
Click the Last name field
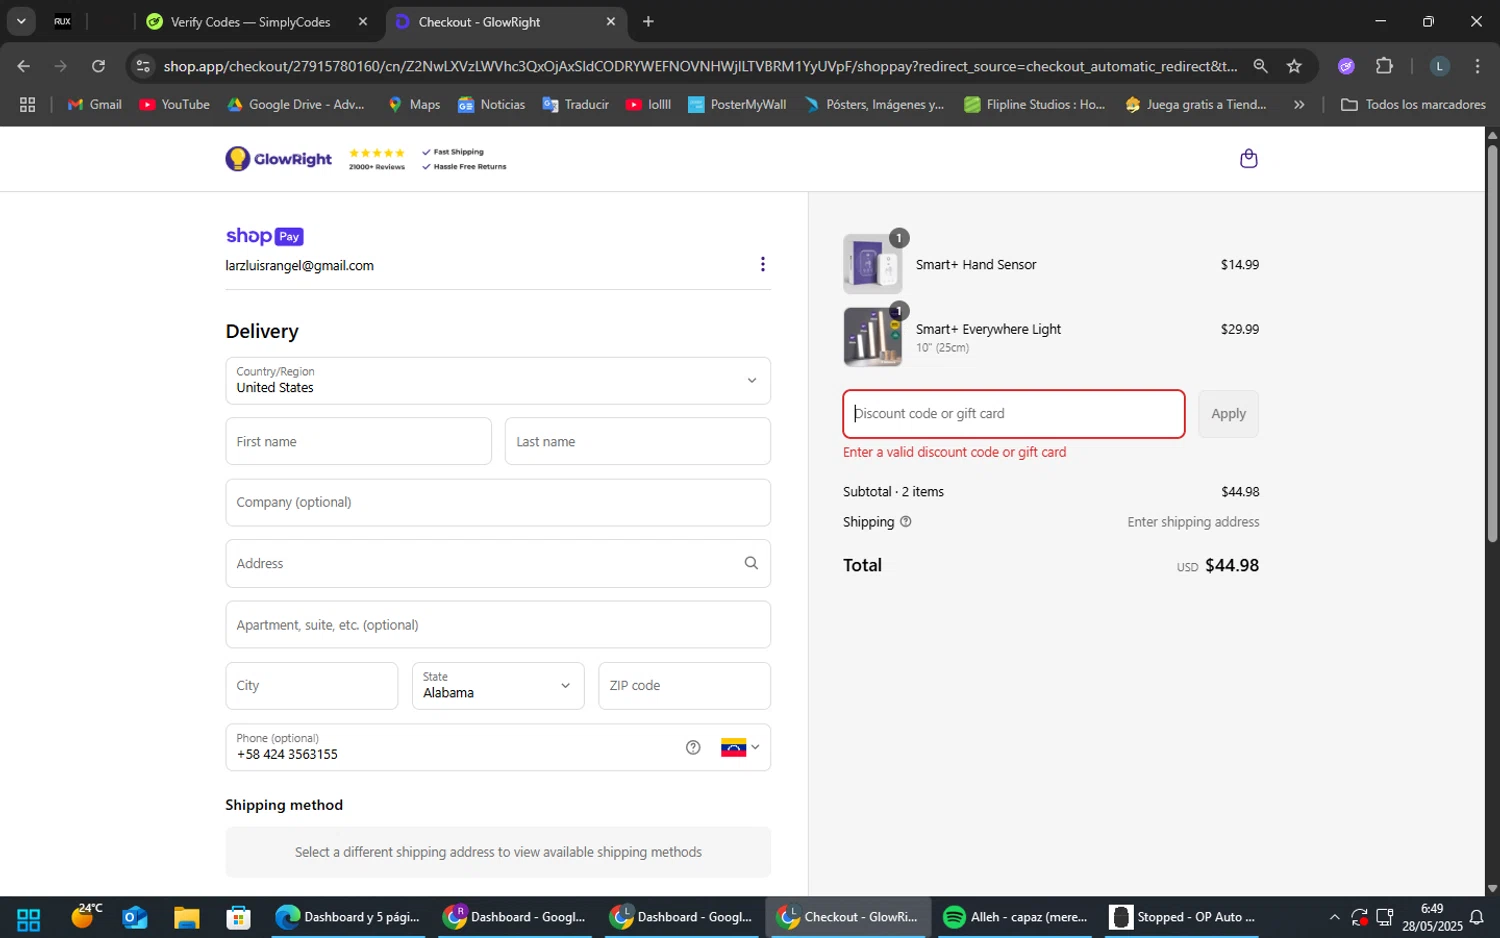point(638,441)
